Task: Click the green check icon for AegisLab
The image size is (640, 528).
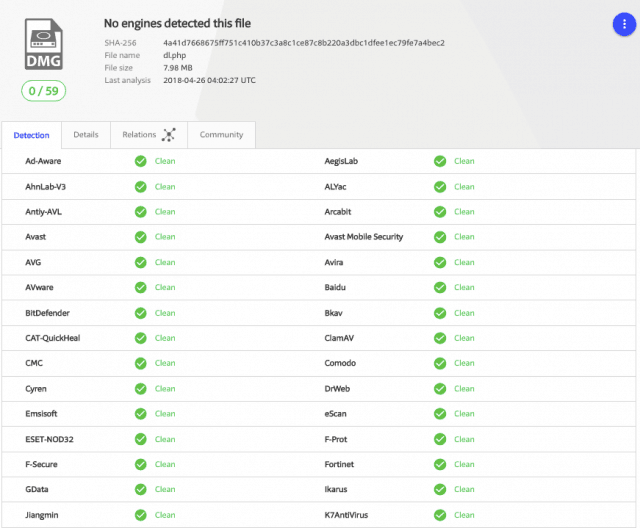Action: click(x=440, y=161)
